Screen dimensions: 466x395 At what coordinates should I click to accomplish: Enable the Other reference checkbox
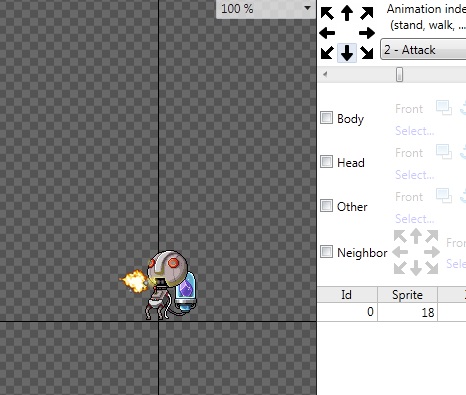(x=326, y=206)
